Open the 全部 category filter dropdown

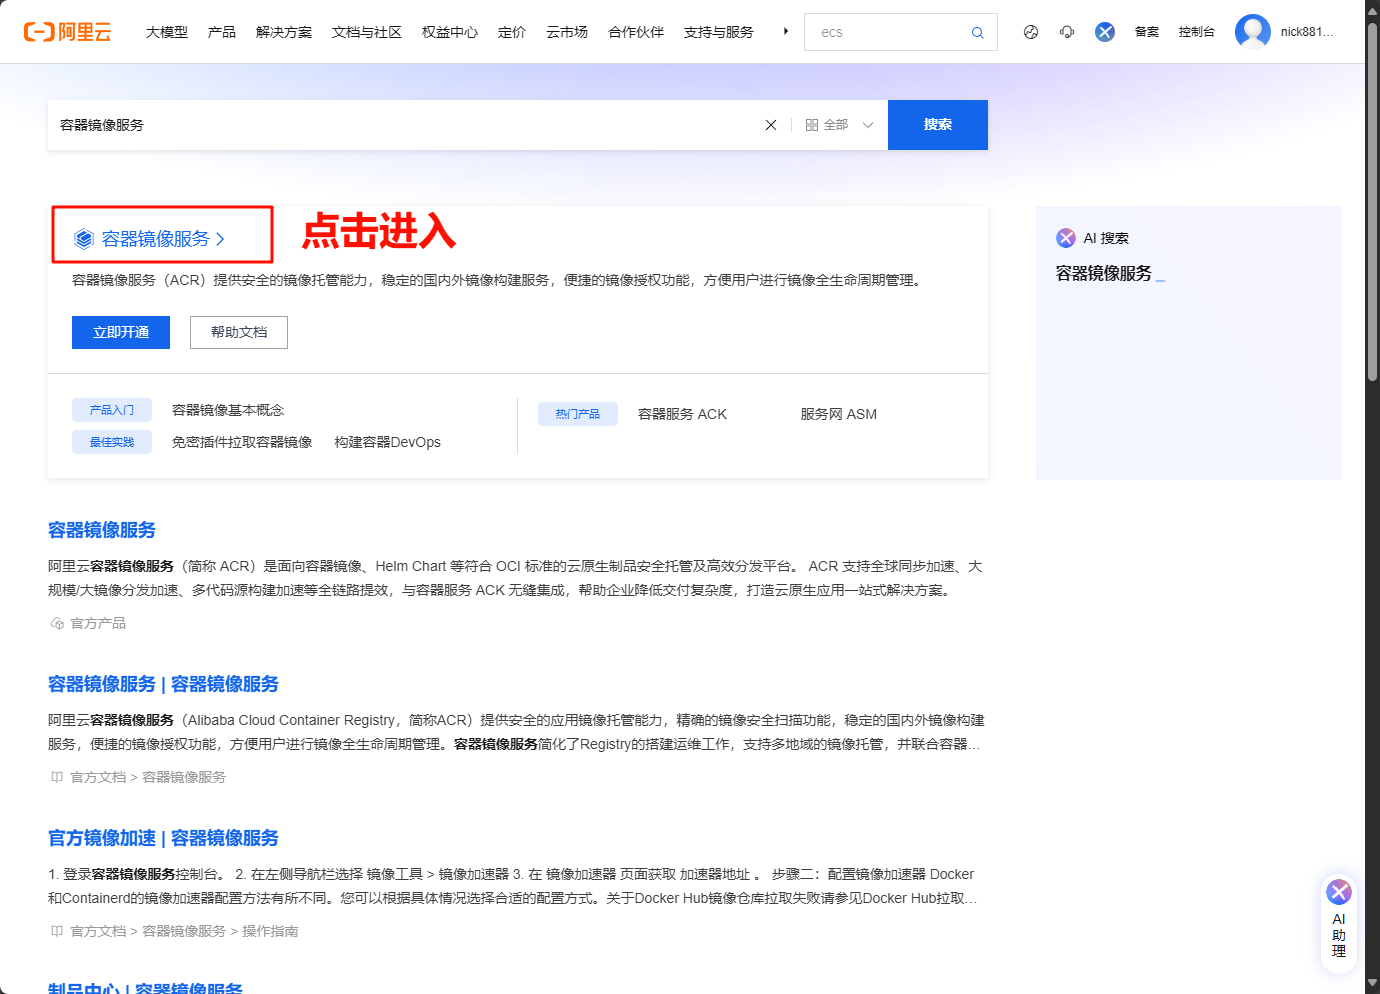[839, 125]
